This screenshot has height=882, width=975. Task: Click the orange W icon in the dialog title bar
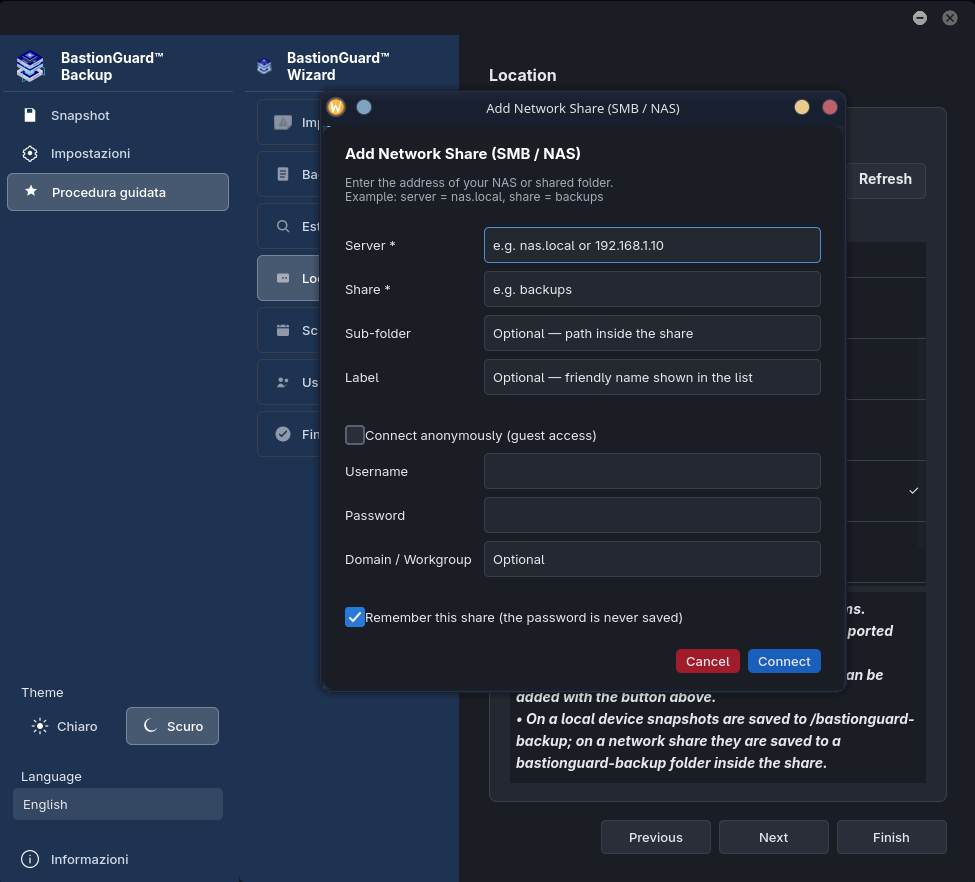[x=336, y=108]
